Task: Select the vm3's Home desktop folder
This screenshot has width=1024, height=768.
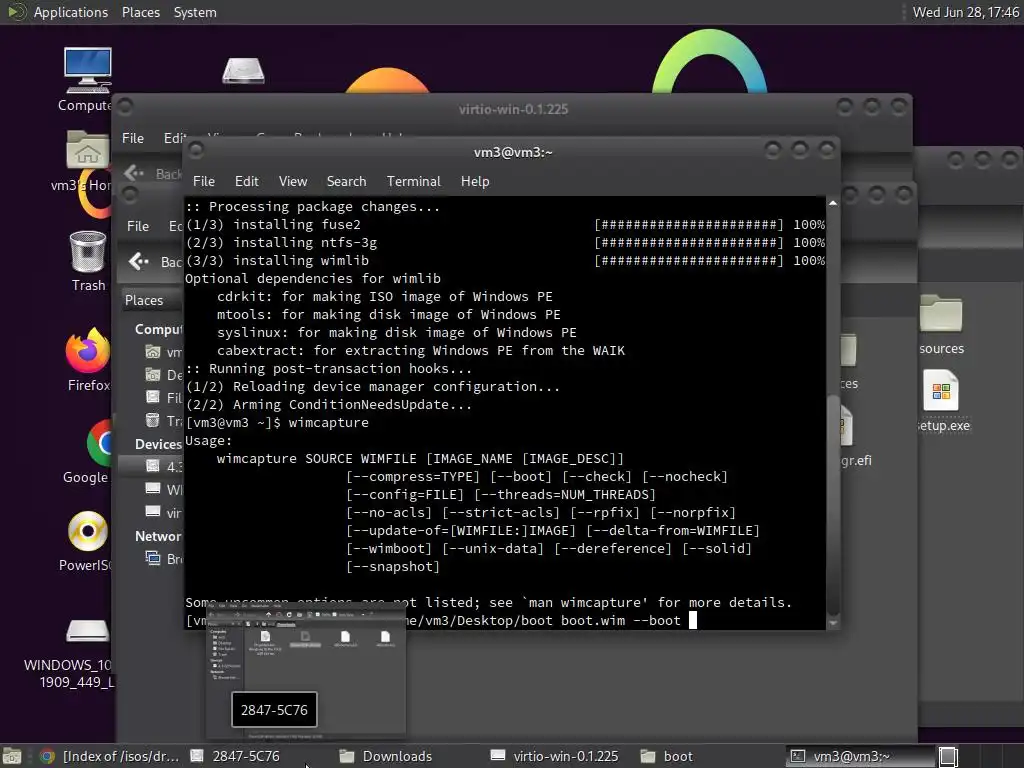Action: pyautogui.click(x=86, y=161)
